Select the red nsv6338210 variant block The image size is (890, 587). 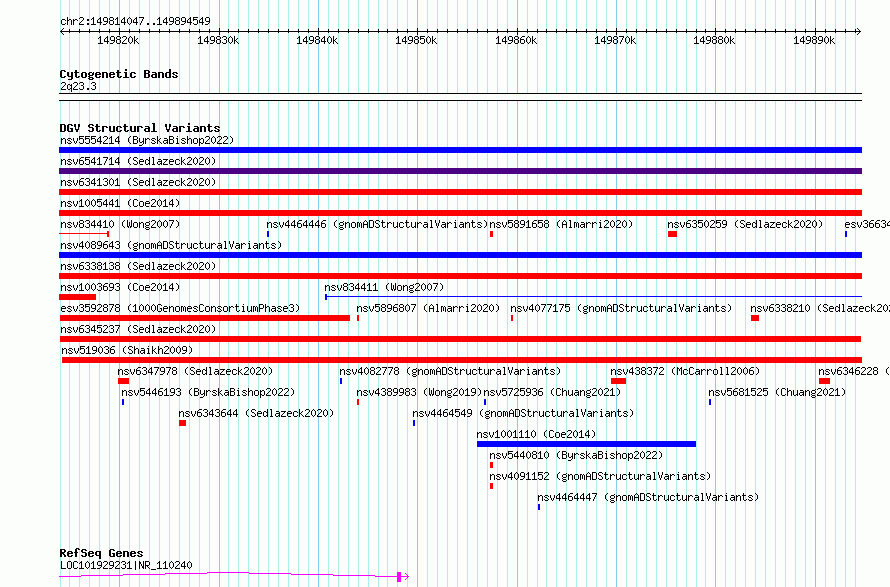(755, 318)
